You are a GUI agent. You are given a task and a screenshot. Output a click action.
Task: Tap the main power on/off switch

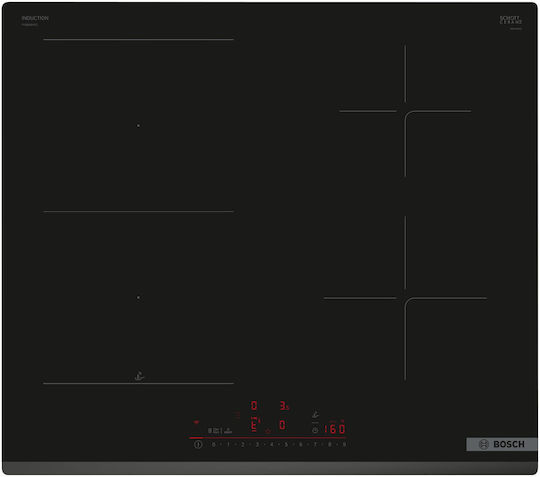(198, 444)
